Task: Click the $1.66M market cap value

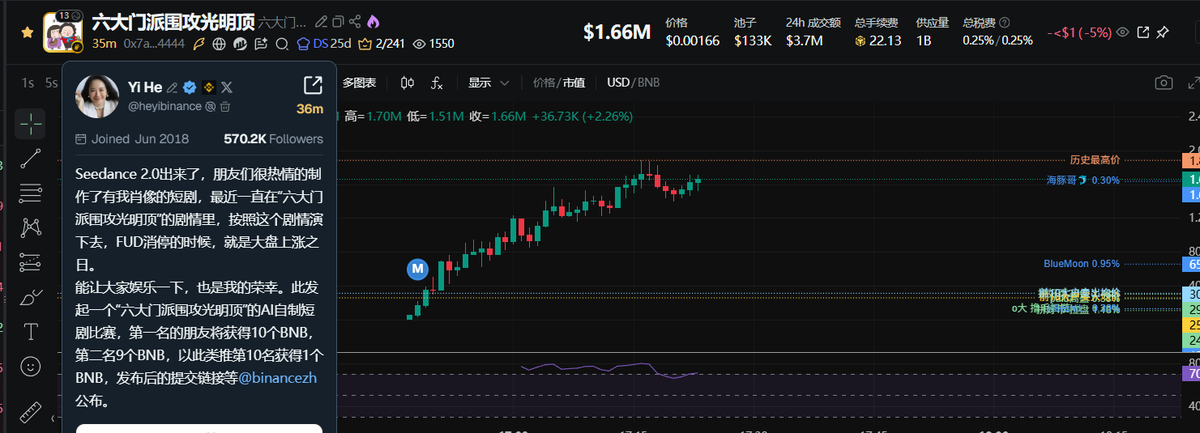Action: point(617,33)
